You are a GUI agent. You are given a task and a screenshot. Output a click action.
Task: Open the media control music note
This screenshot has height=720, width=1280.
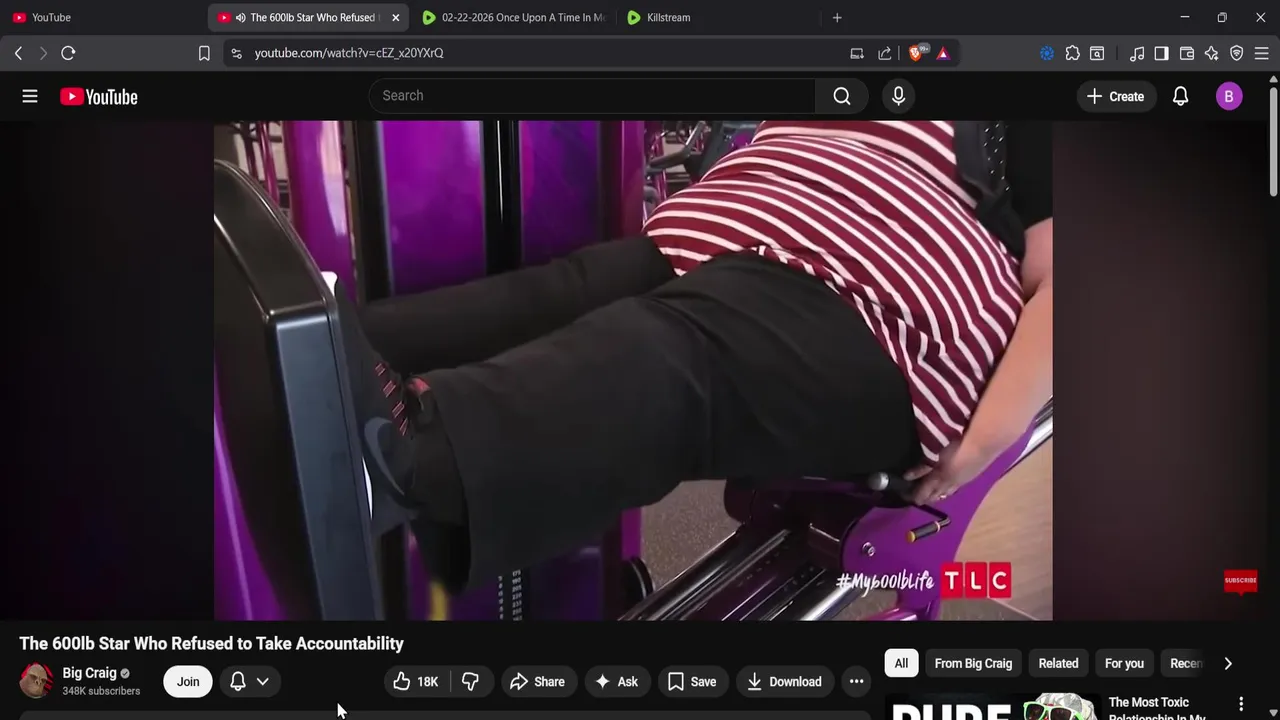(1137, 53)
